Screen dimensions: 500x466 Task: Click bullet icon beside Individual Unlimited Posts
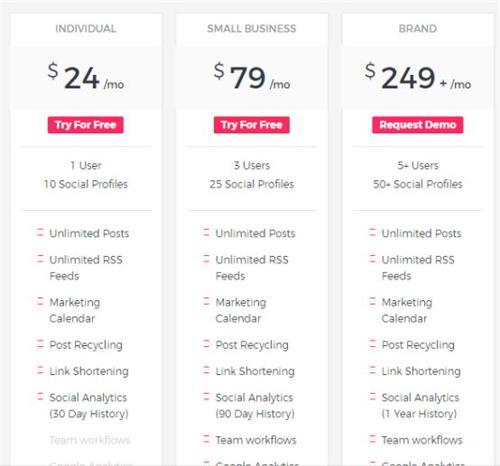[x=40, y=232]
